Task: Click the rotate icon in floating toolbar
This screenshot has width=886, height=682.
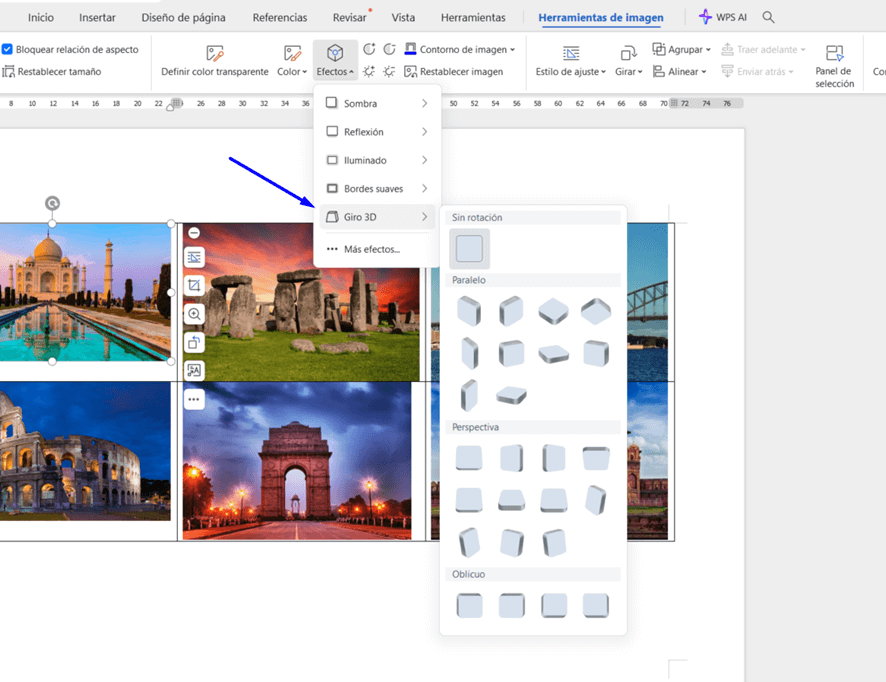Action: 194,342
